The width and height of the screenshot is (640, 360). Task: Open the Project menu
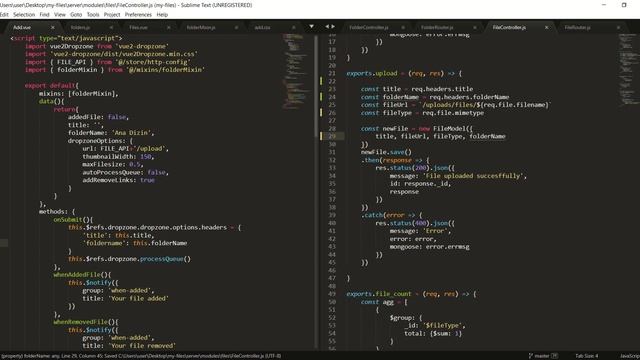pos(112,14)
